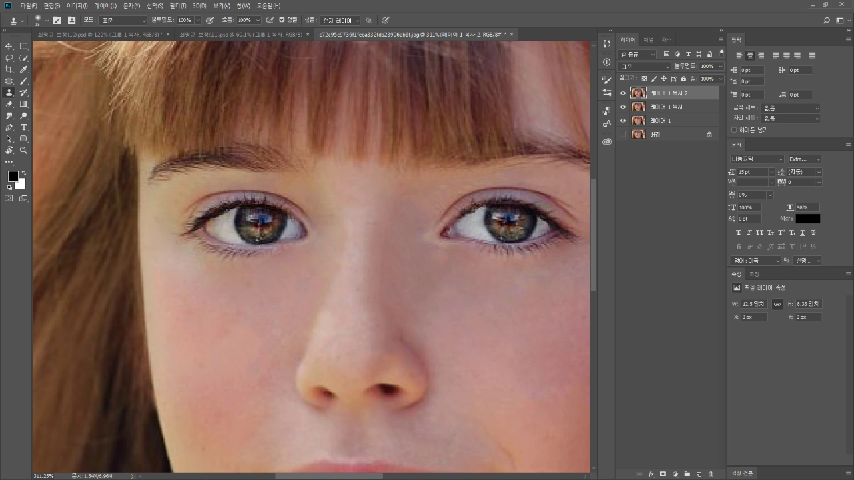Pick the Zoom tool from toolbar
The image size is (854, 480).
(24, 150)
